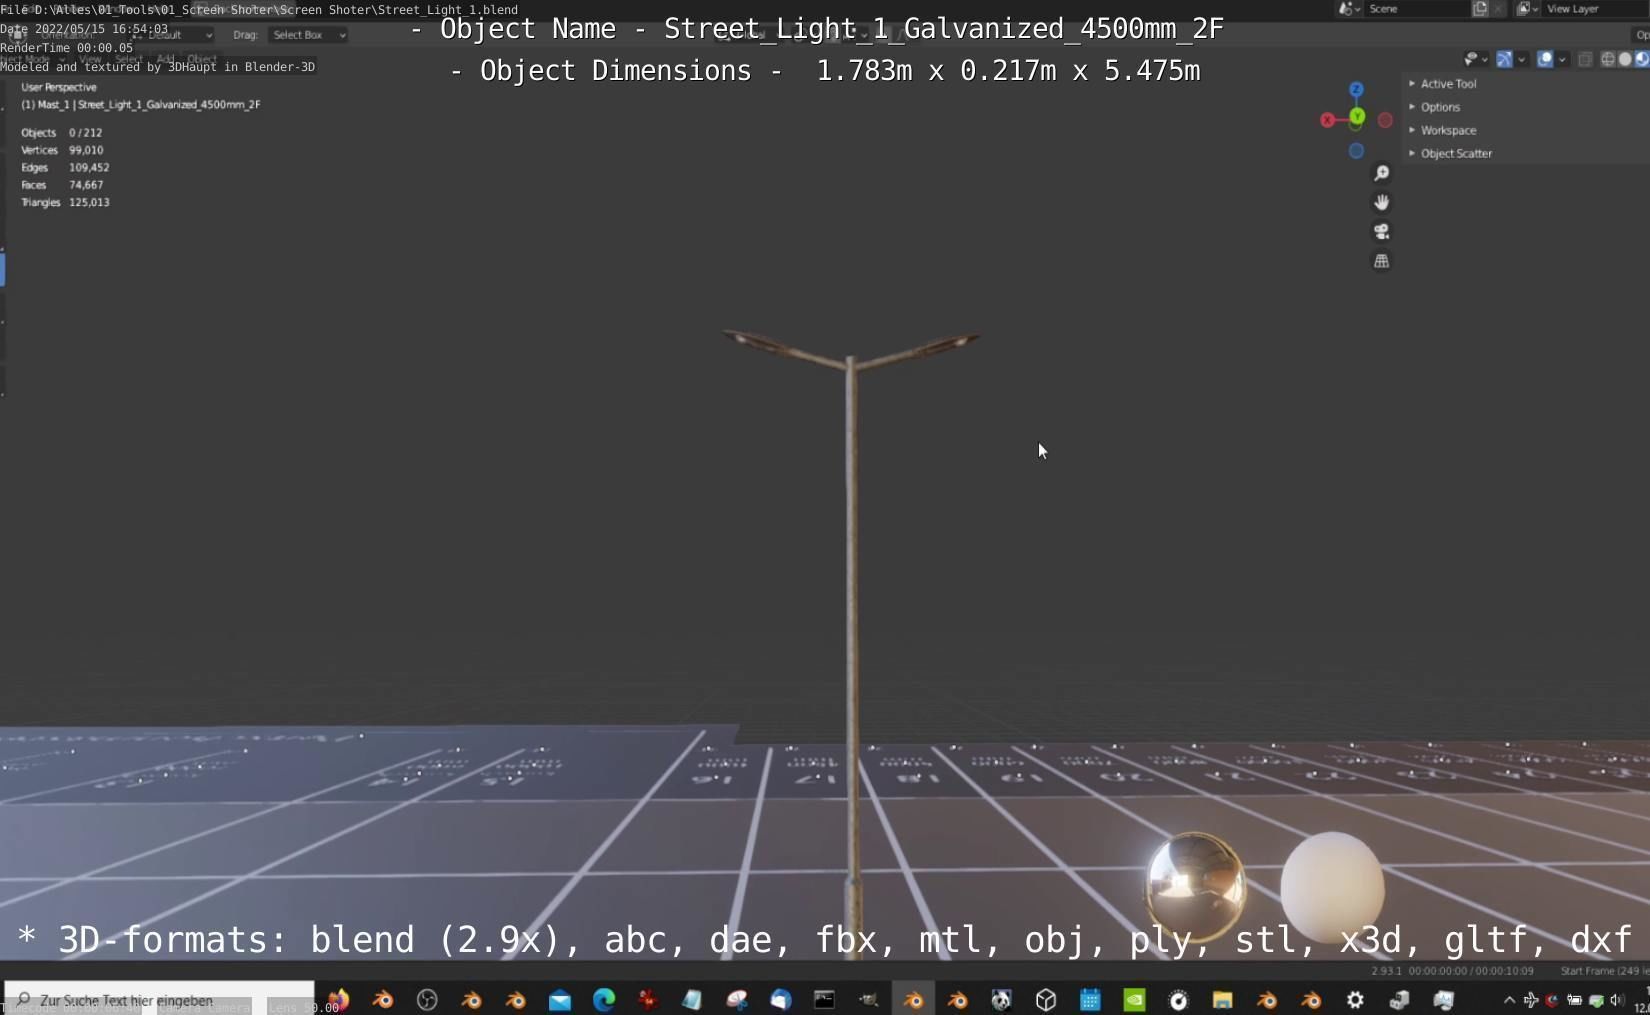
Task: Open the Orientation Default dropdown
Action: pyautogui.click(x=172, y=35)
